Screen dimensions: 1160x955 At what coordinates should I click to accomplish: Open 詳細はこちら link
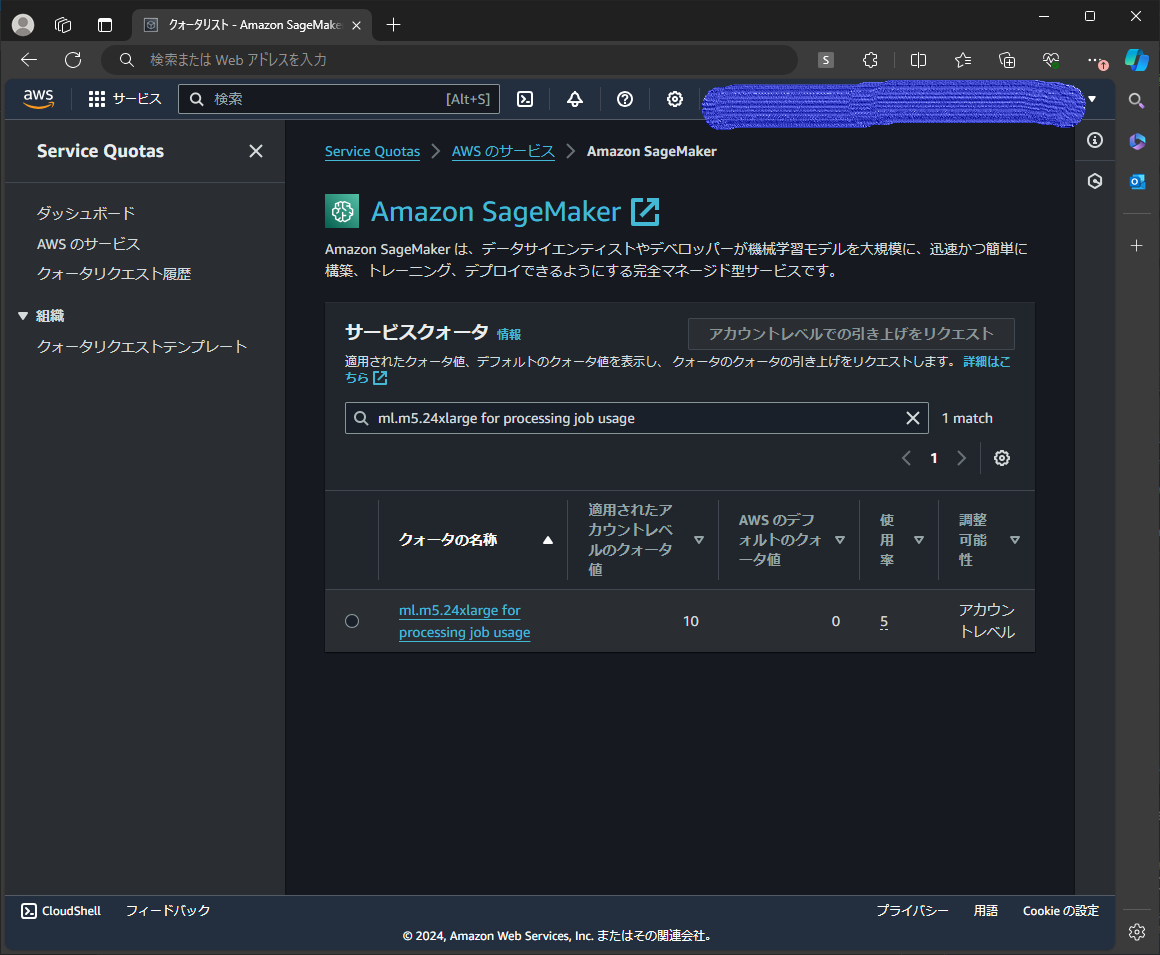click(986, 362)
